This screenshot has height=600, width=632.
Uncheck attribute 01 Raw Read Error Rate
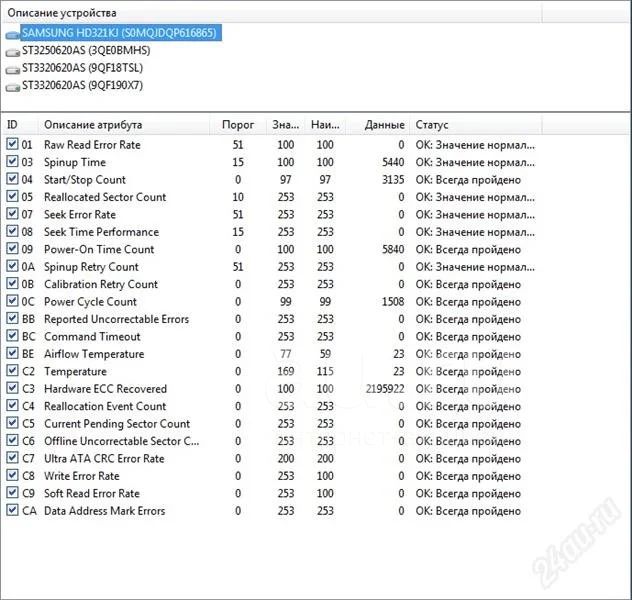[x=12, y=144]
